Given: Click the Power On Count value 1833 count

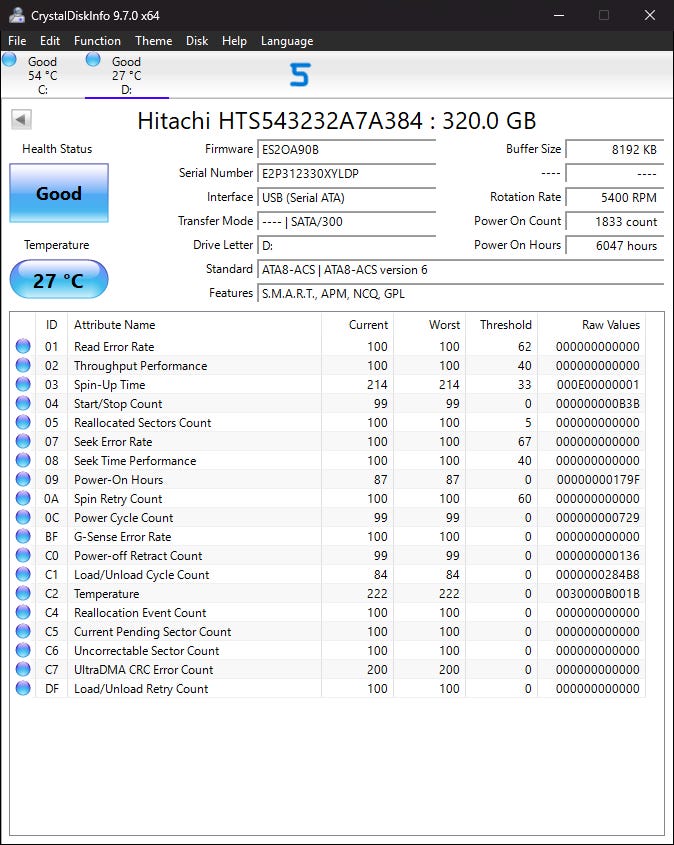Looking at the screenshot, I should coord(615,221).
